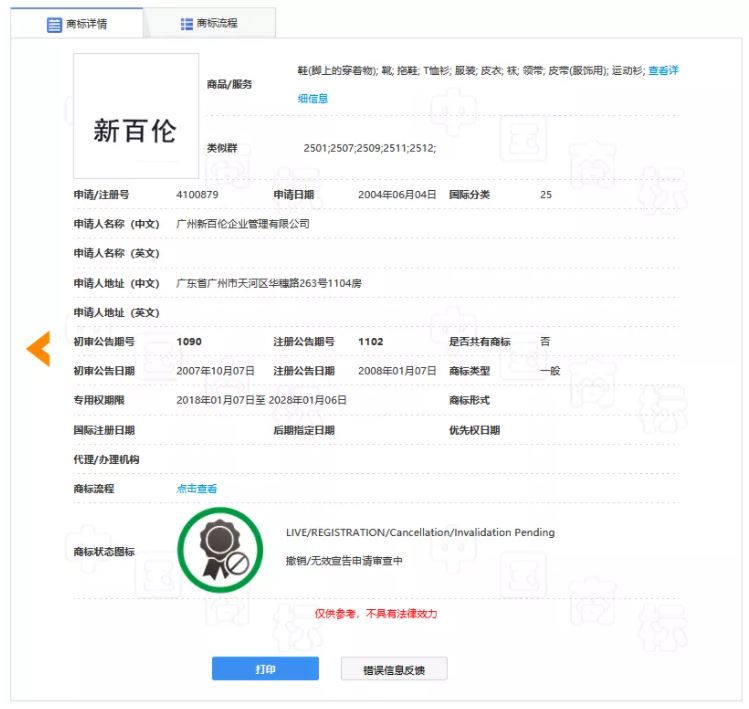Click the 错误信息反馈 feedback button

click(x=394, y=669)
